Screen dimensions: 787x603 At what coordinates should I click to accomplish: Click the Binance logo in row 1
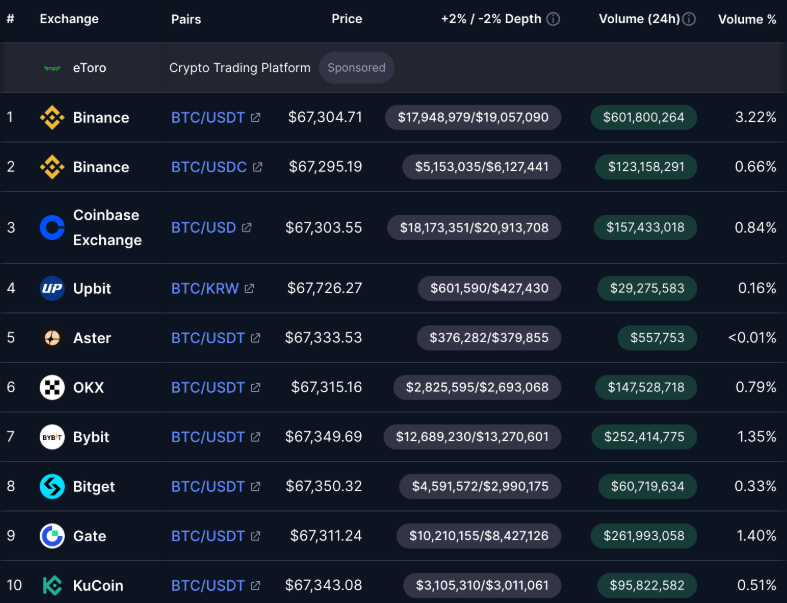point(52,117)
